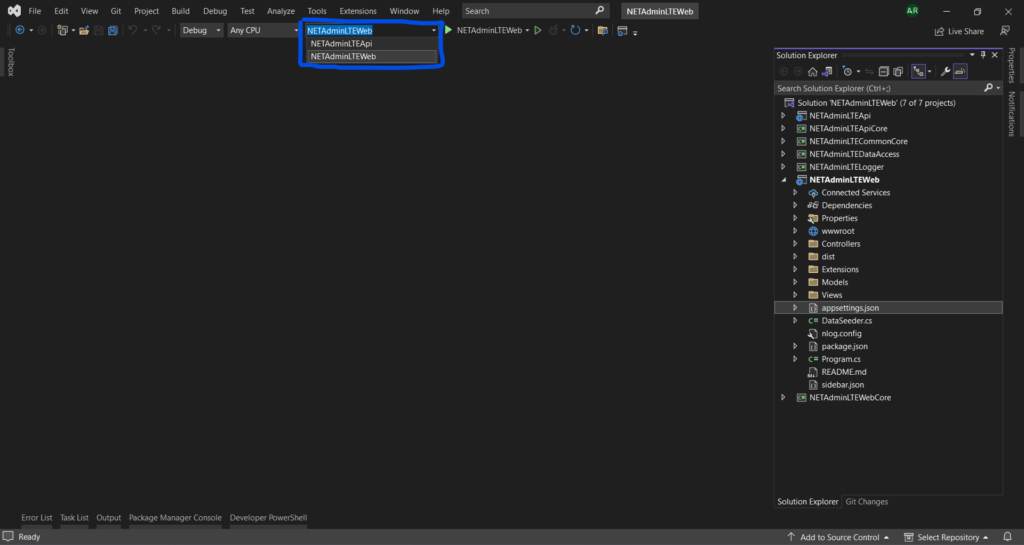1024x545 pixels.
Task: Click the Navigate Backward toolbar icon
Action: pos(20,30)
